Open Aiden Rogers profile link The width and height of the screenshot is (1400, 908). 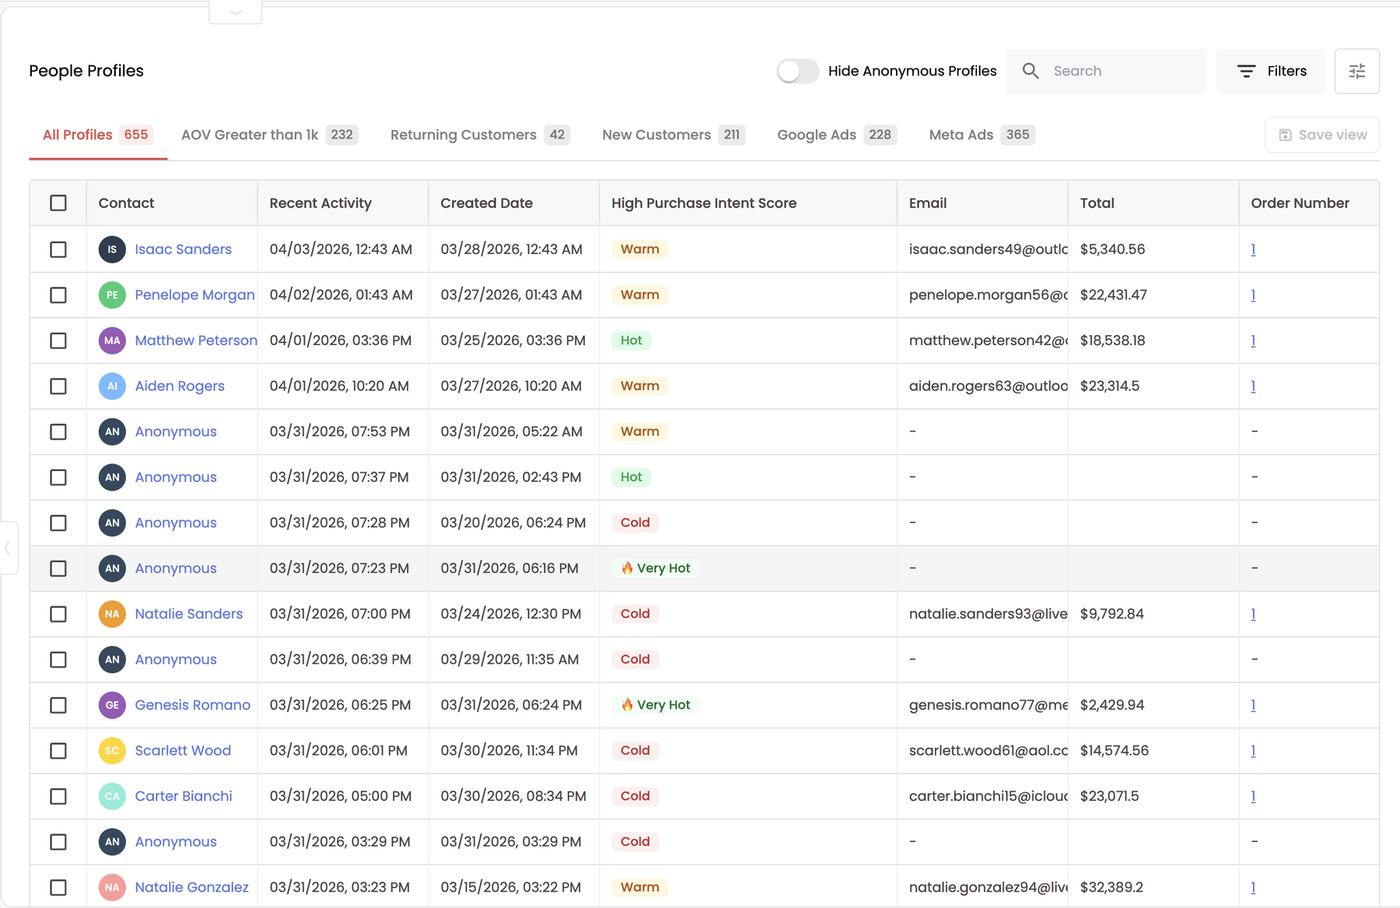coord(180,386)
